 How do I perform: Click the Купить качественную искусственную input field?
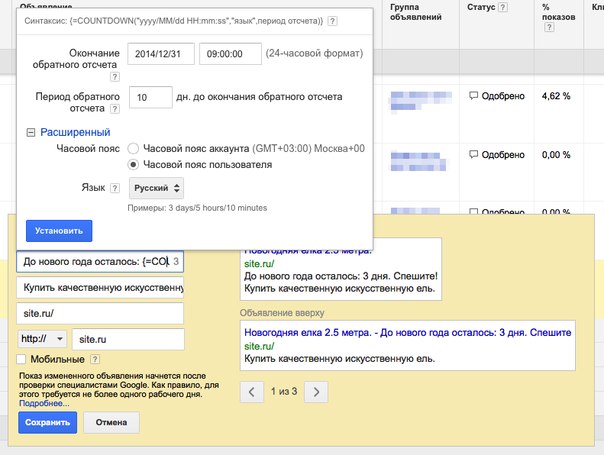click(100, 287)
